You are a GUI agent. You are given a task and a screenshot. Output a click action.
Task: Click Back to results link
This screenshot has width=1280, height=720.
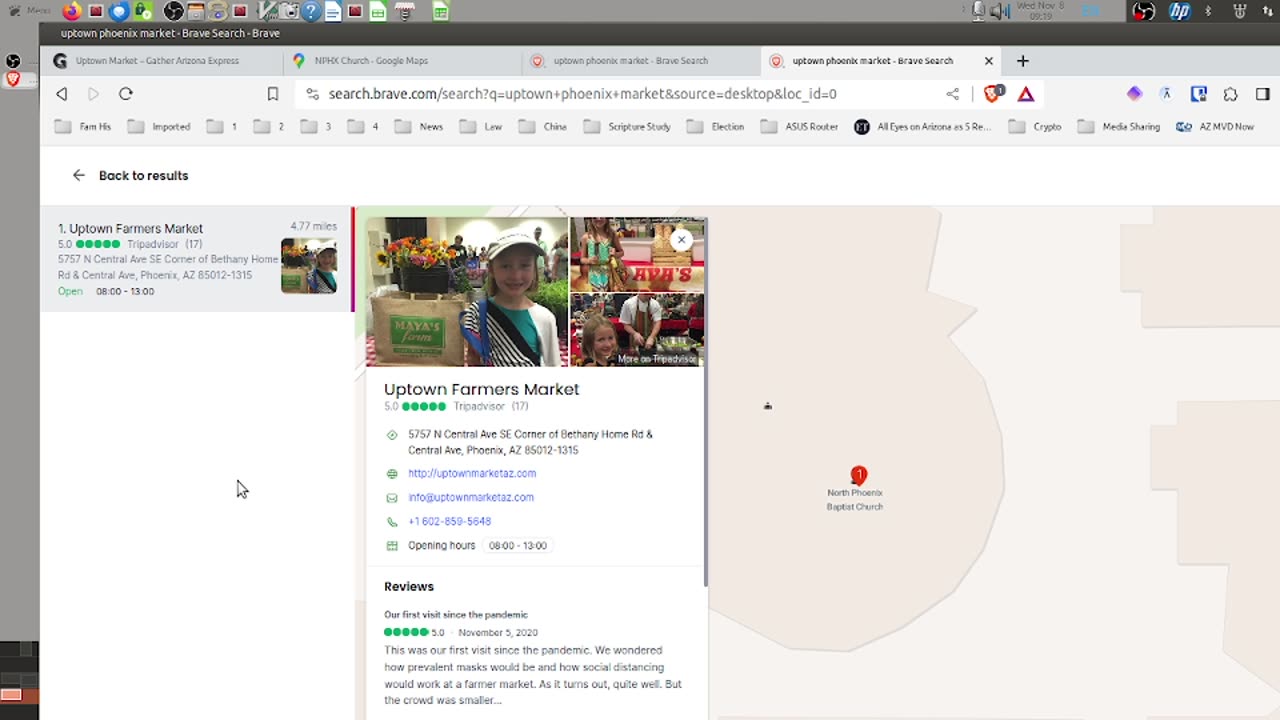coord(130,176)
